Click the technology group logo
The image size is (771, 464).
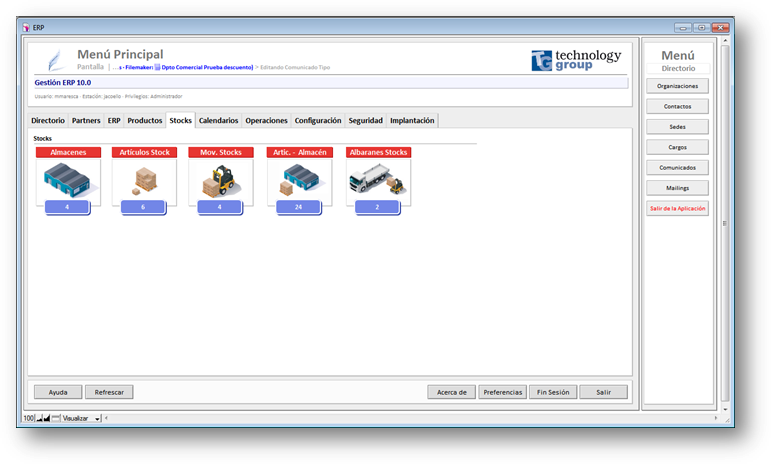576,60
